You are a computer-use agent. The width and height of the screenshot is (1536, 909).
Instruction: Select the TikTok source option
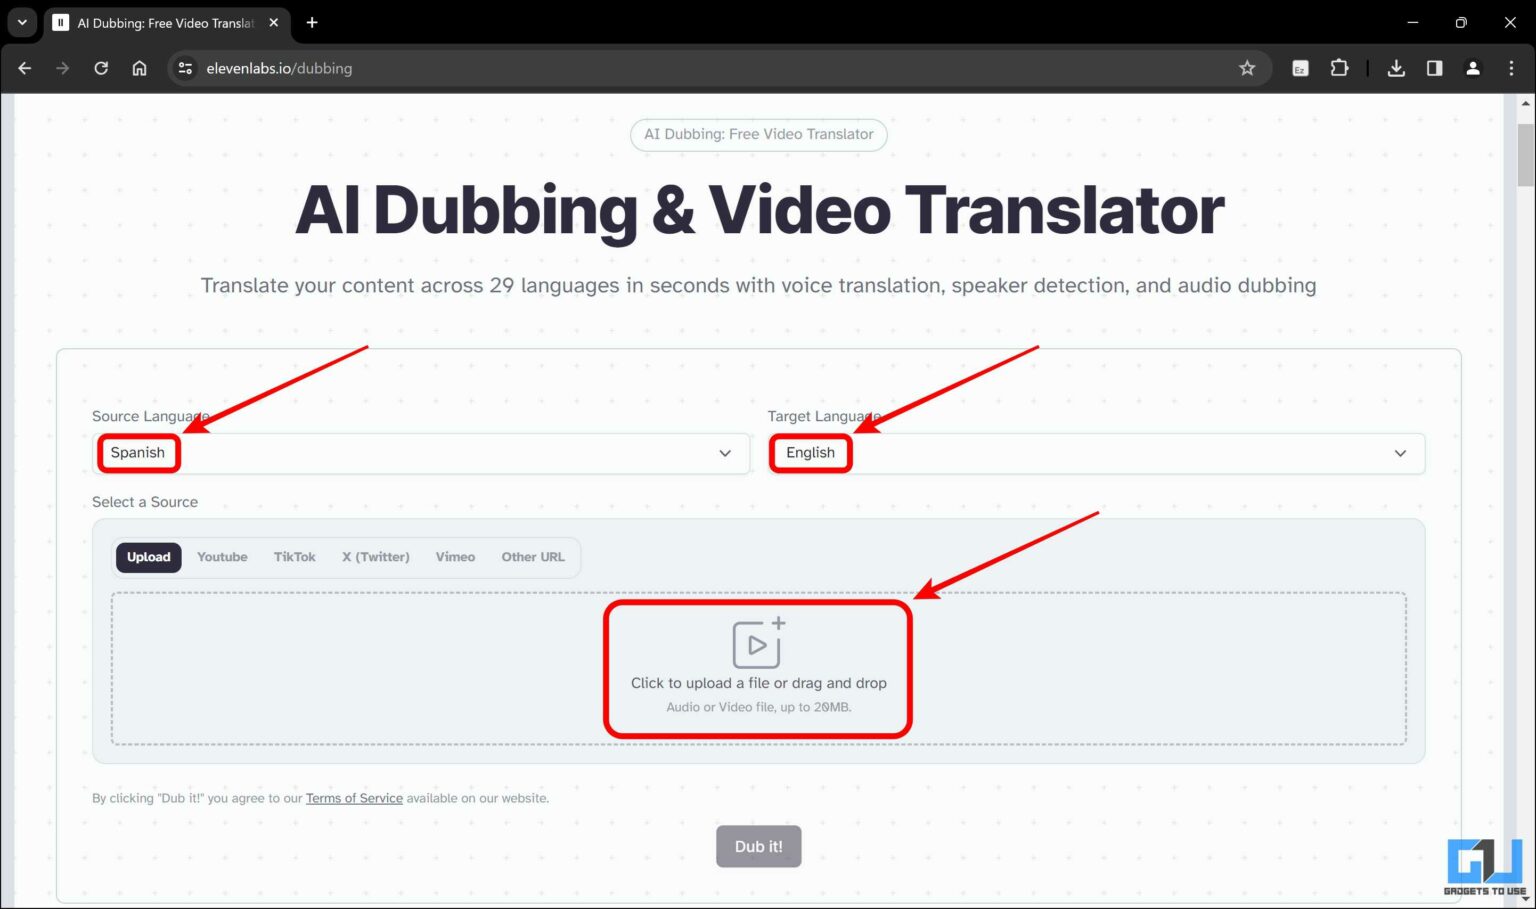point(293,557)
